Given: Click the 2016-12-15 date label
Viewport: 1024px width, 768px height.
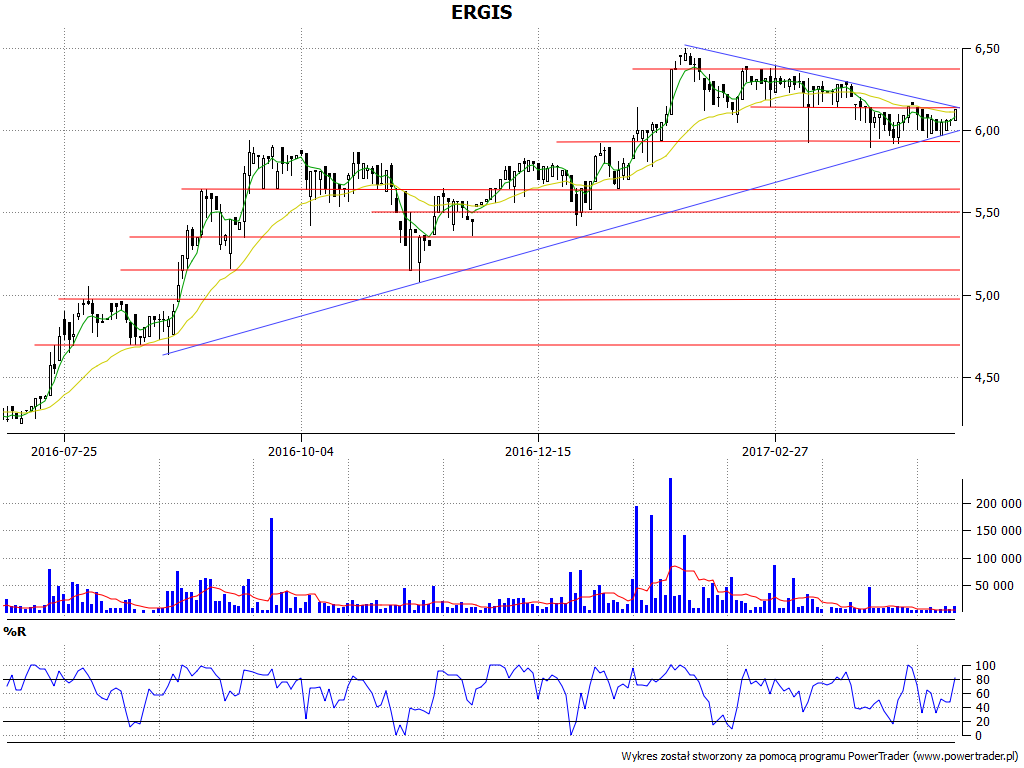Looking at the screenshot, I should 537,451.
